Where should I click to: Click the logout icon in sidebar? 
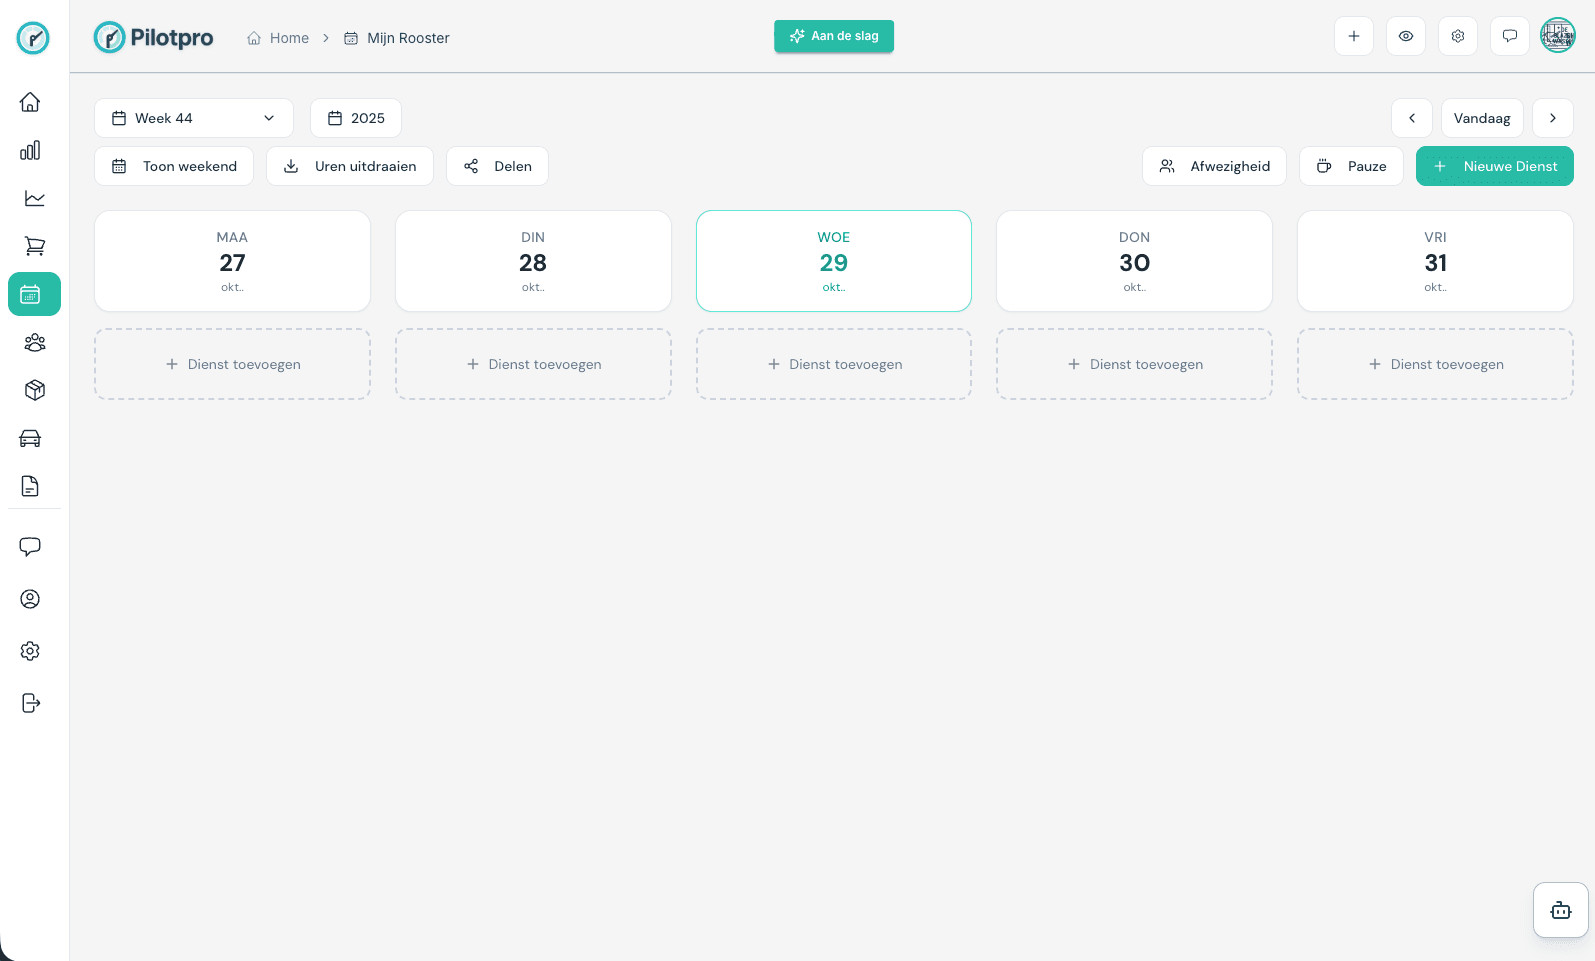[31, 703]
